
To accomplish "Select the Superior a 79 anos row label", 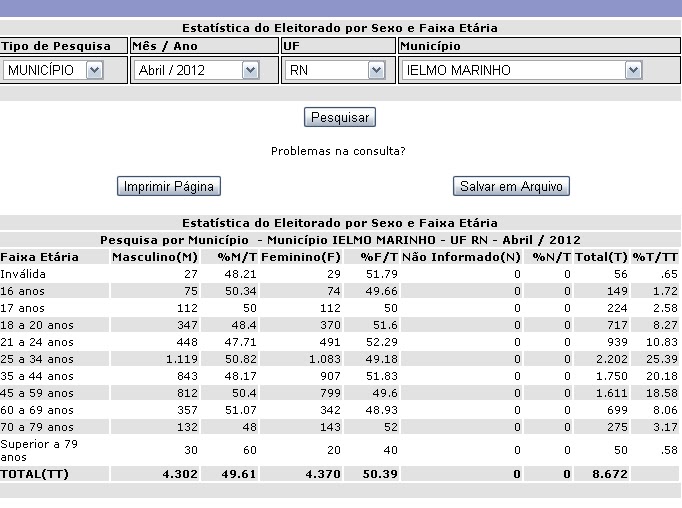I will point(39,450).
